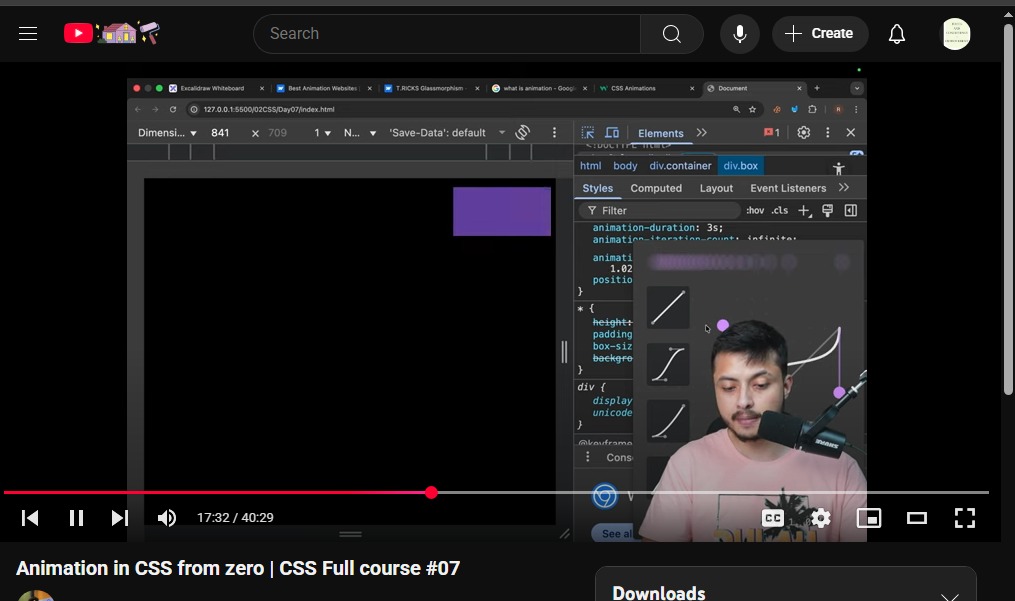
Task: Open DevTools customize three-dot menu
Action: tap(827, 133)
